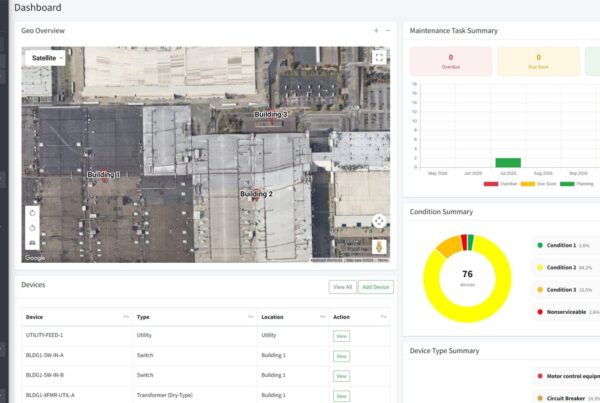The width and height of the screenshot is (600, 403).
Task: Open the Due Soon tasks summary card
Action: [x=538, y=61]
